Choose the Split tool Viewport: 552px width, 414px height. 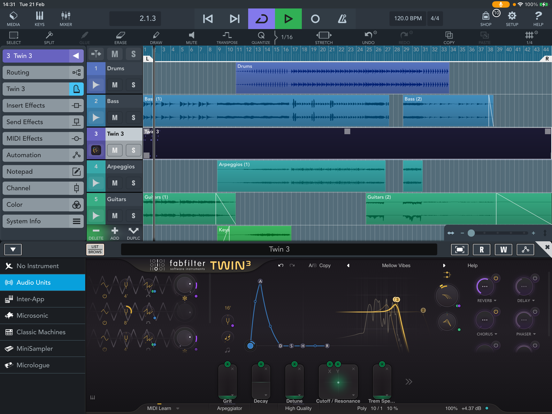click(x=49, y=37)
